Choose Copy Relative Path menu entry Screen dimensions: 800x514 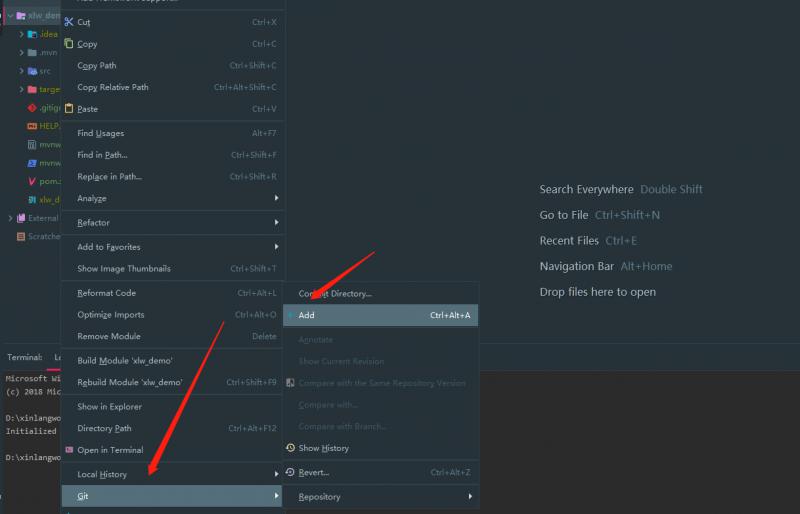click(x=171, y=87)
